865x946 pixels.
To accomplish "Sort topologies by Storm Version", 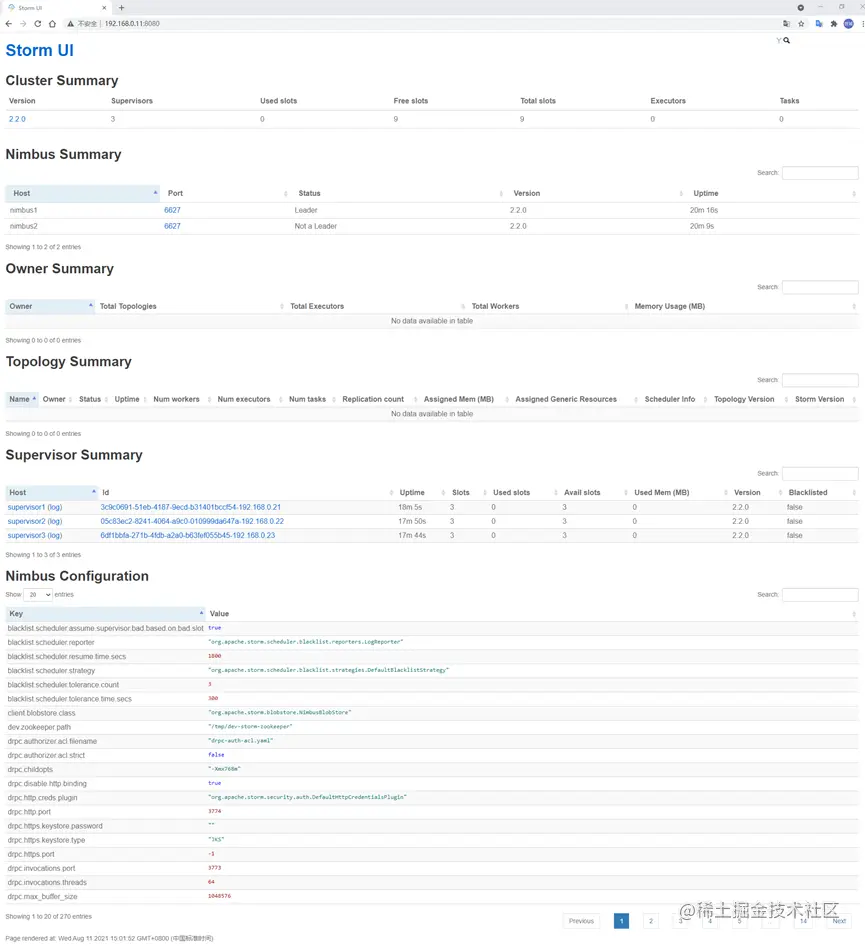I will [x=824, y=399].
